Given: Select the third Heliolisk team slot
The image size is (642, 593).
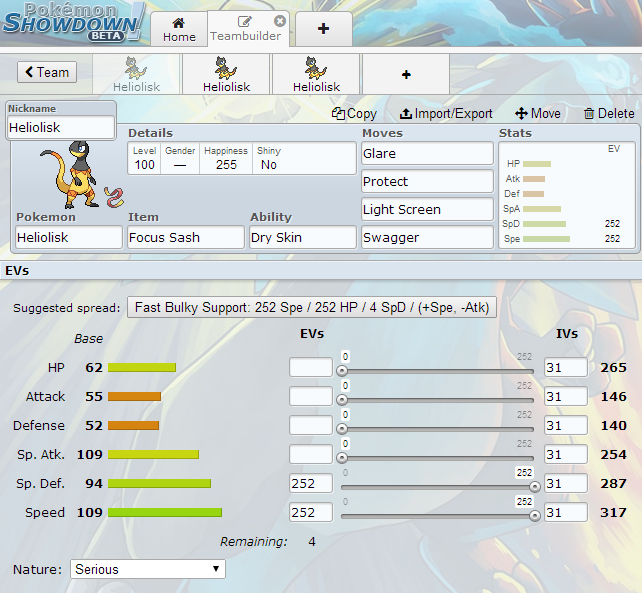Looking at the screenshot, I should [x=316, y=75].
